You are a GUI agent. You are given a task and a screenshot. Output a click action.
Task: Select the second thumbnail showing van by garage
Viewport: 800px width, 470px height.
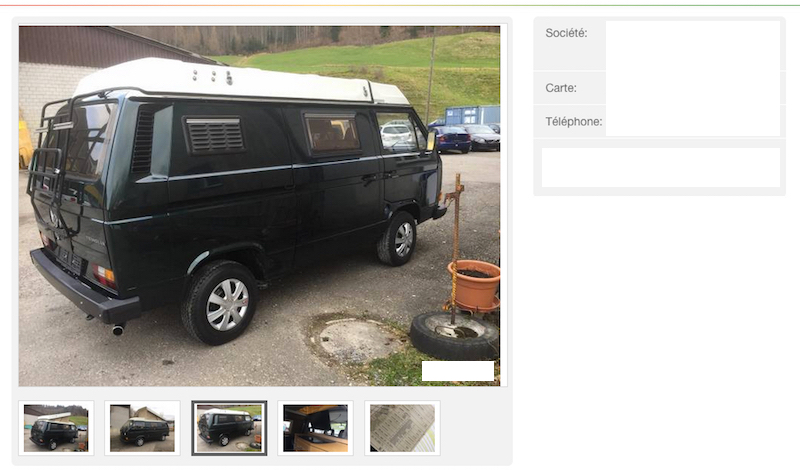[142, 428]
